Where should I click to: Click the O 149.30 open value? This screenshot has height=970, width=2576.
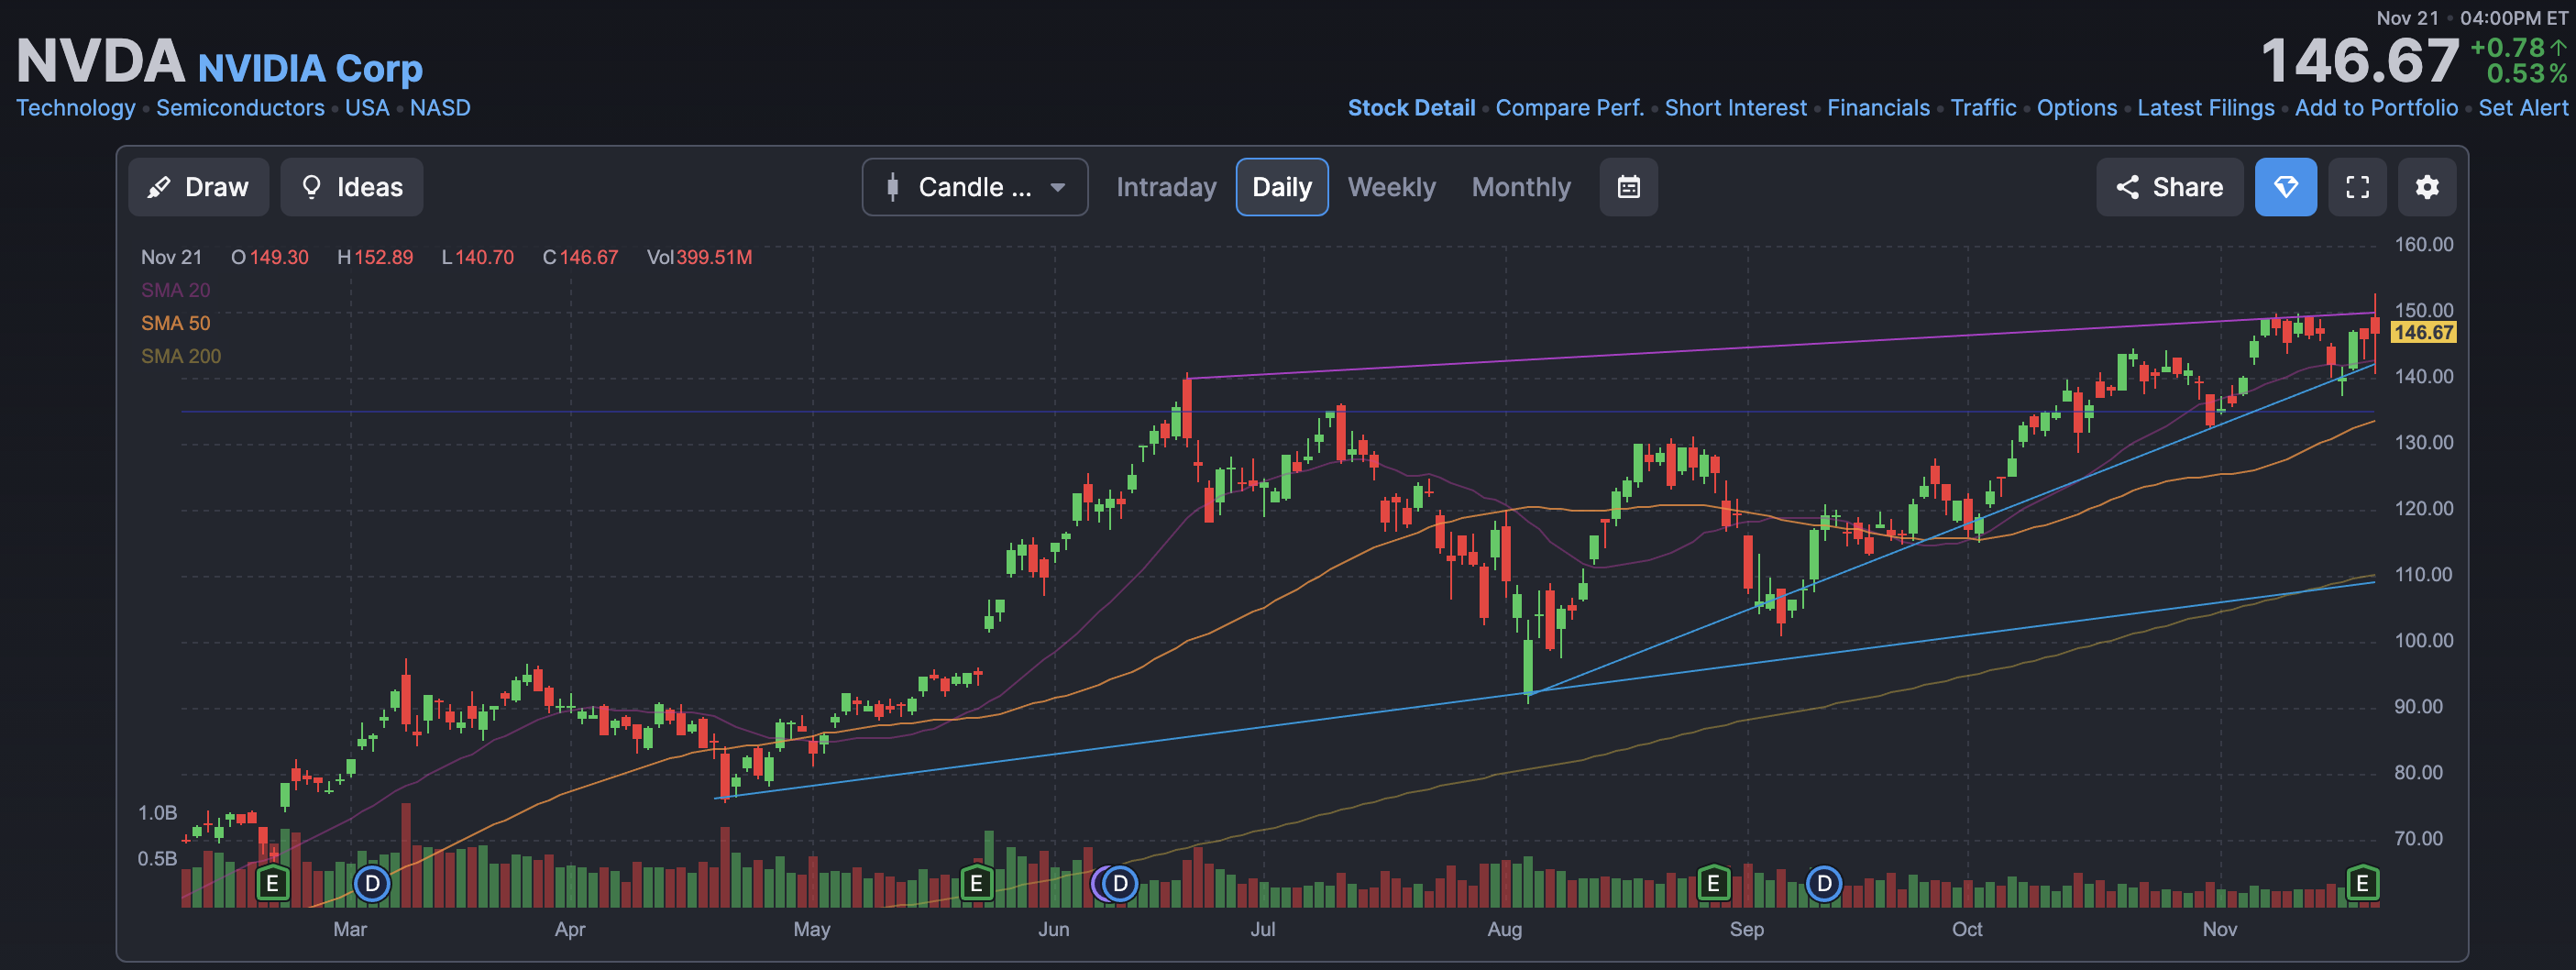coord(279,257)
